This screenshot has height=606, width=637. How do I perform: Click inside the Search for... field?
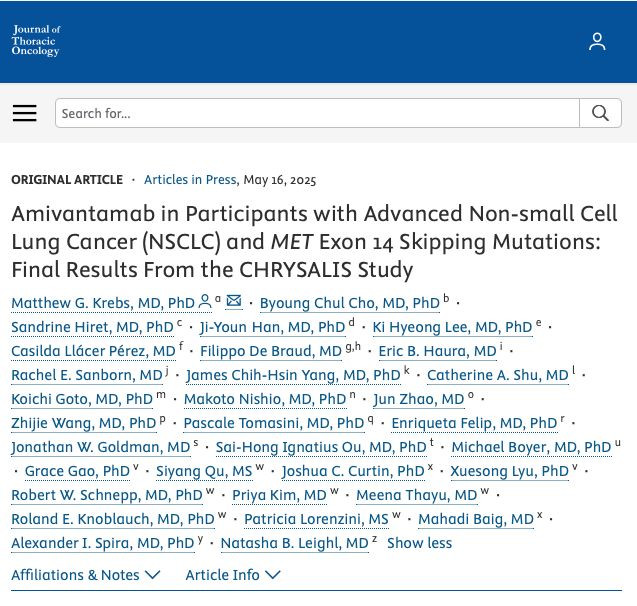pyautogui.click(x=317, y=113)
